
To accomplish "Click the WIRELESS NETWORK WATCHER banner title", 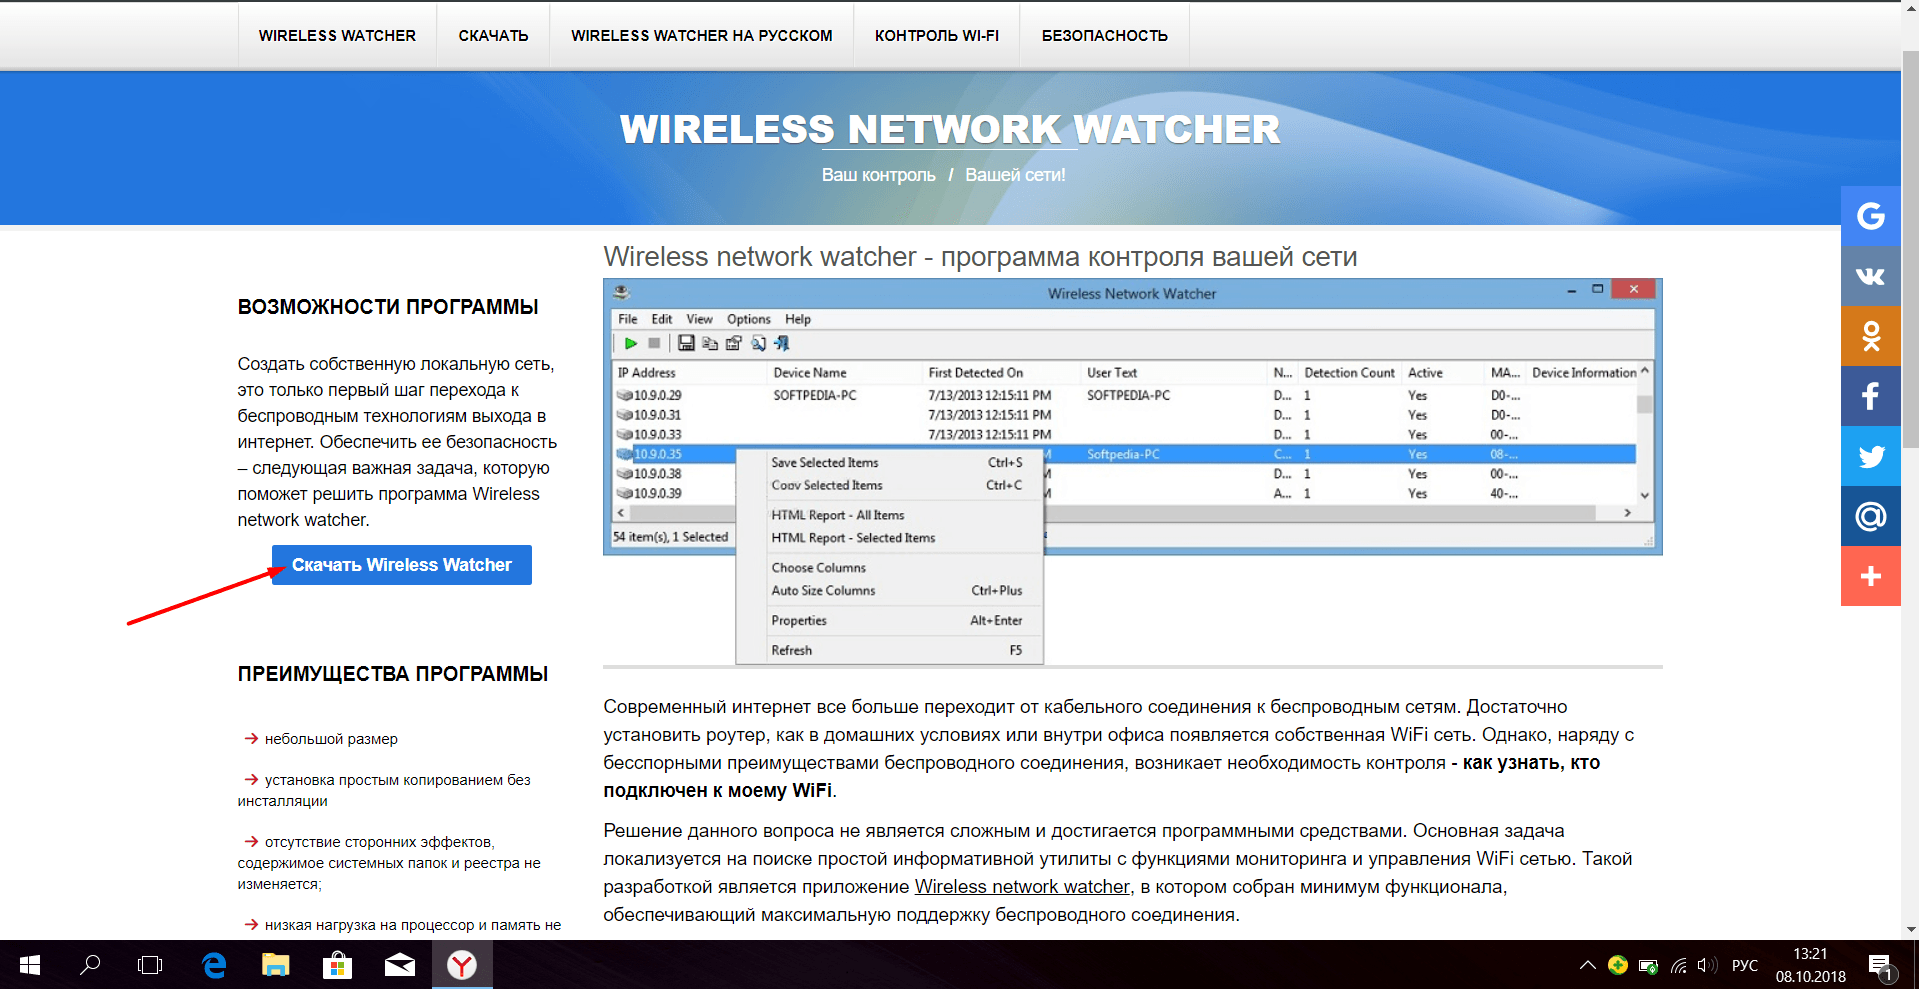I will 950,129.
